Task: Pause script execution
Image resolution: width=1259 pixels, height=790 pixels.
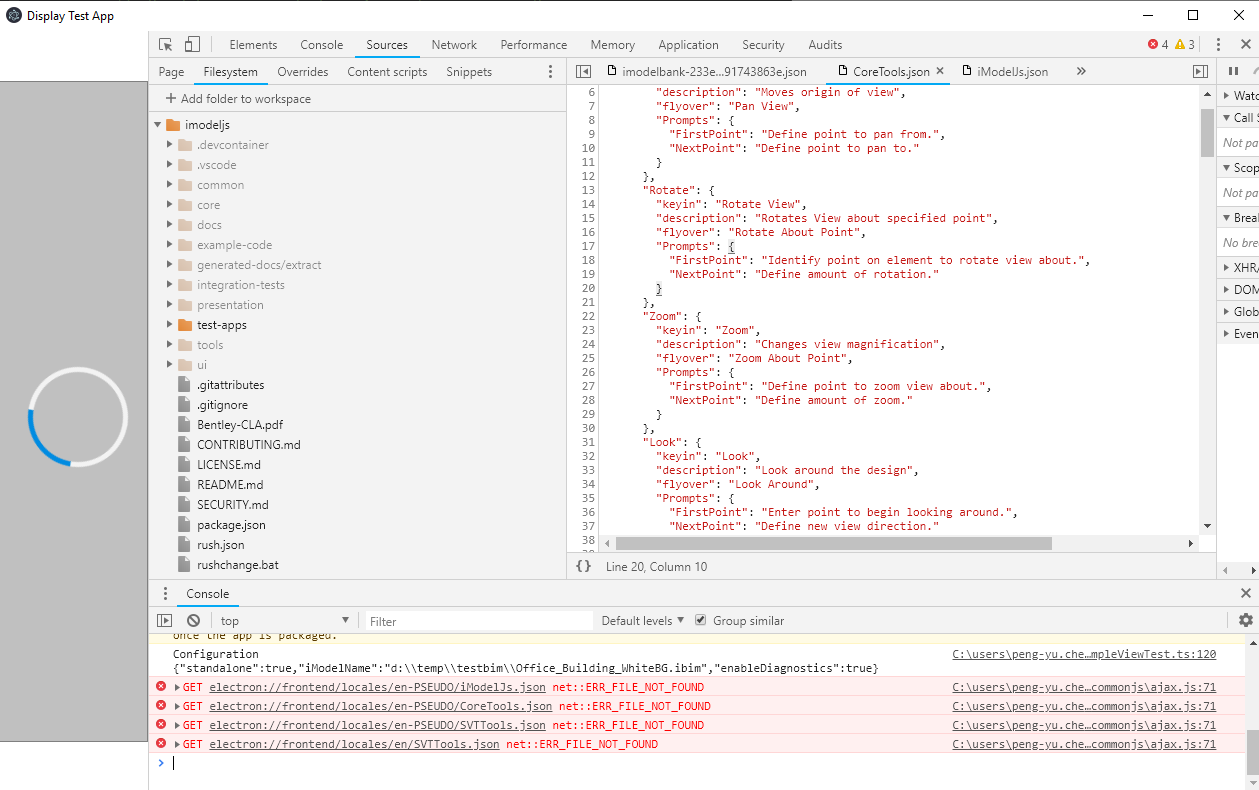Action: (x=1233, y=72)
